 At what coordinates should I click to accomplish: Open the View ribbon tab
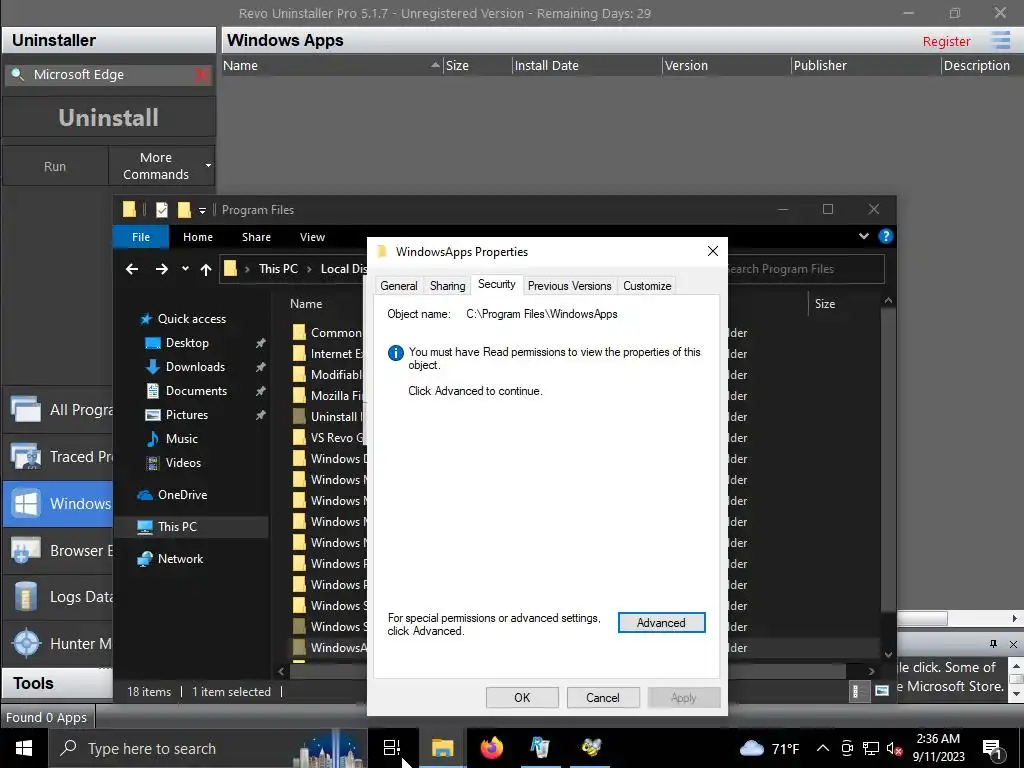click(x=312, y=237)
